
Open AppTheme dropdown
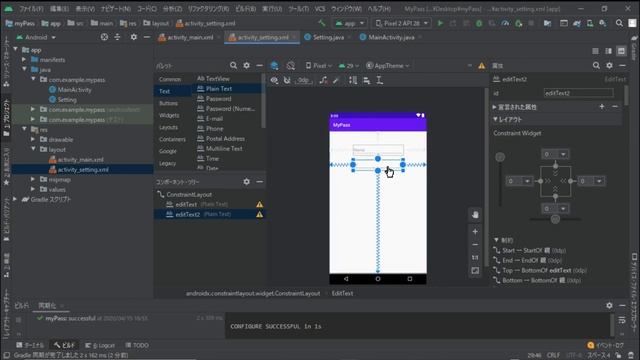(387, 66)
